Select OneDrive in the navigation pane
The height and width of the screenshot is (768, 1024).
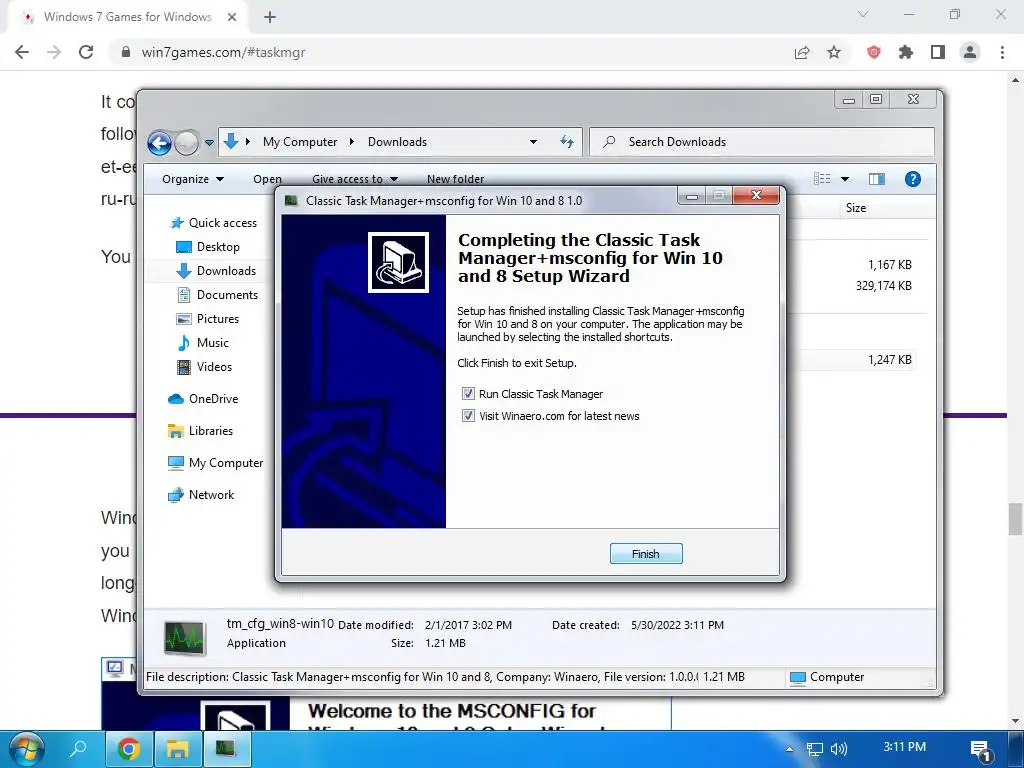click(203, 399)
